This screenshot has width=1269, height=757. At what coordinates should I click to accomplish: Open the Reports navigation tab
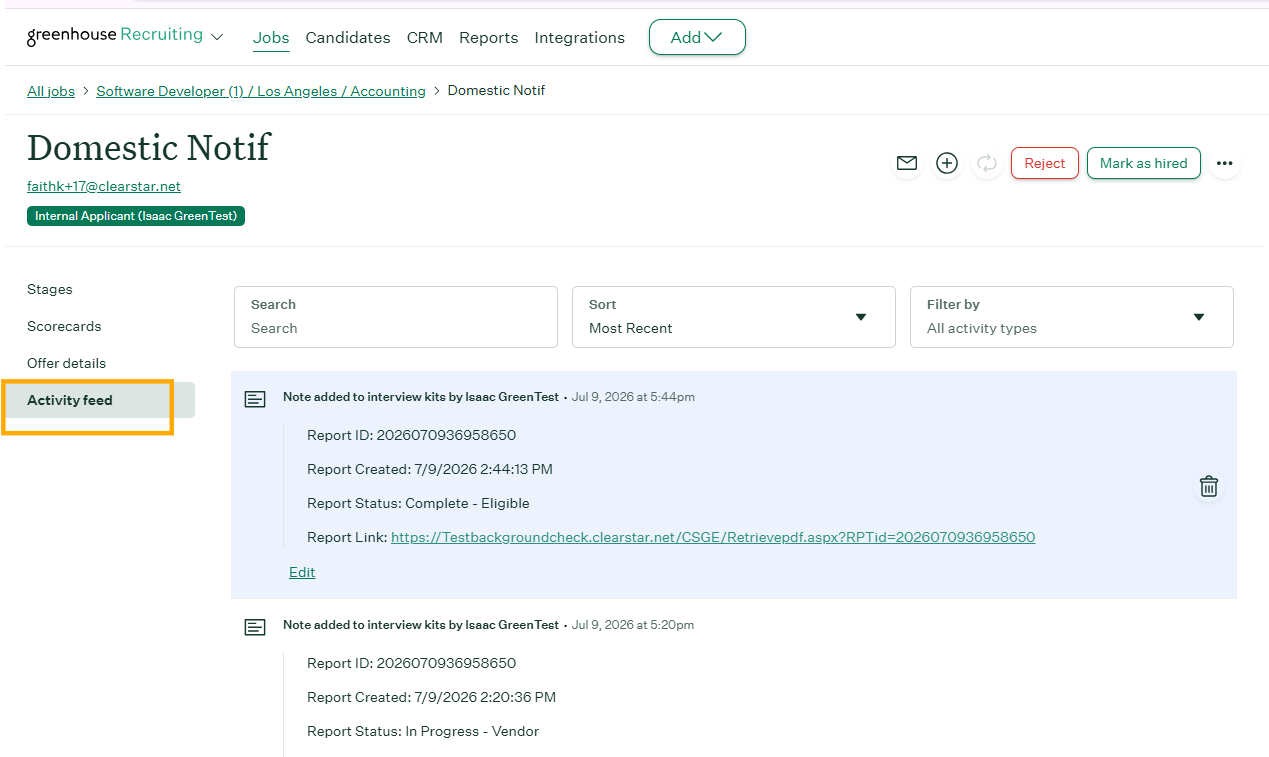point(488,38)
